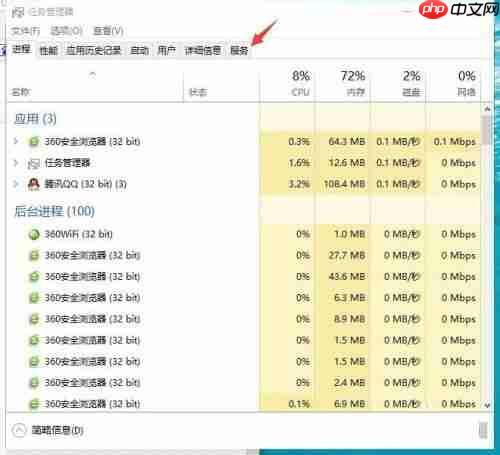The width and height of the screenshot is (500, 455).
Task: Click icon of 360安全浏览器 using 43.6 MB
Action: click(x=34, y=277)
